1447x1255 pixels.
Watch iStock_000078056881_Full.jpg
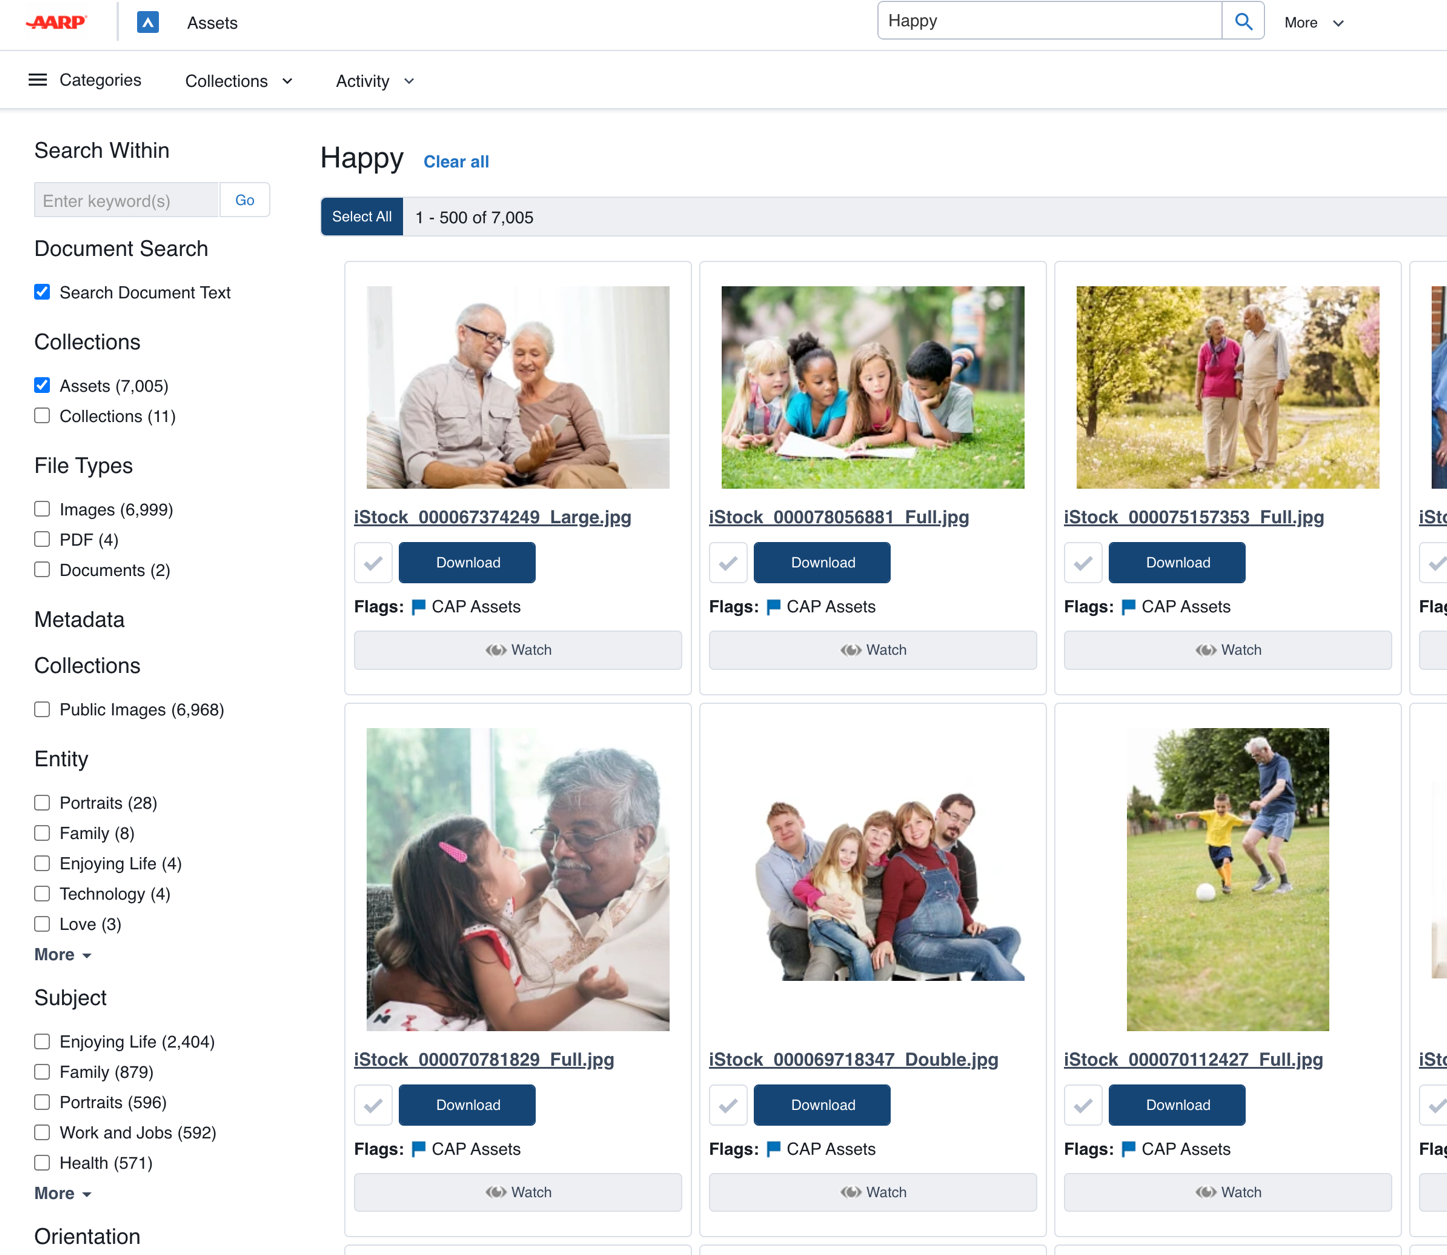pyautogui.click(x=873, y=650)
